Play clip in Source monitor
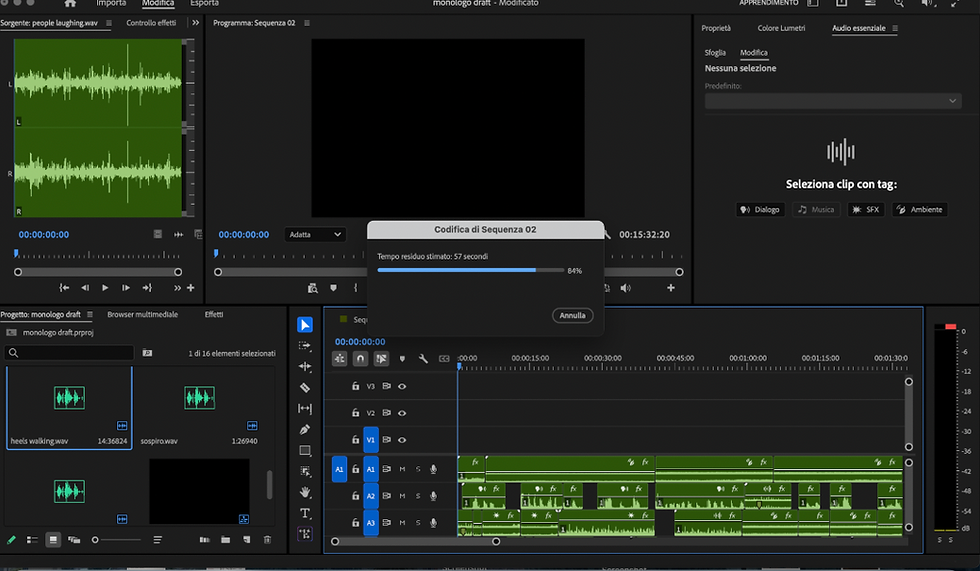Viewport: 980px width, 571px height. tap(105, 288)
